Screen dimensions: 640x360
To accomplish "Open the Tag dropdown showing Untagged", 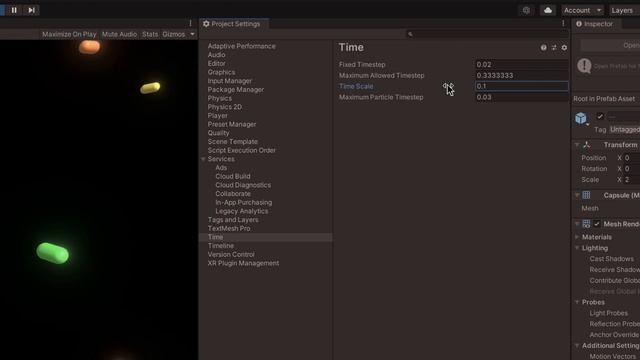I will (x=624, y=129).
